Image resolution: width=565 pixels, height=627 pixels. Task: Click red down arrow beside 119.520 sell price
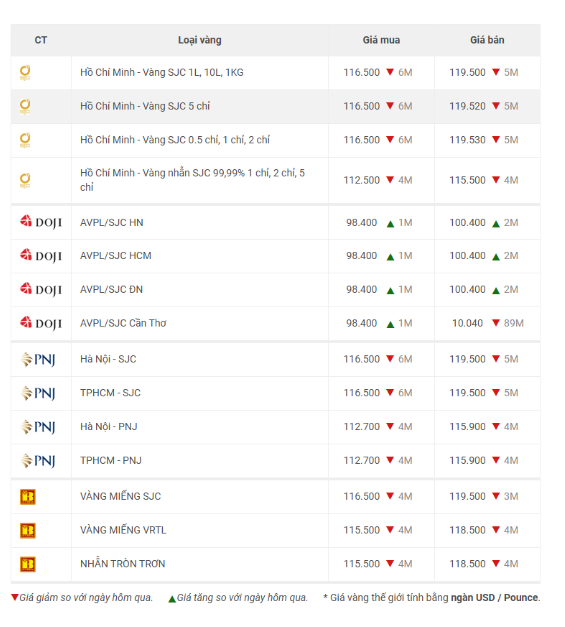496,106
